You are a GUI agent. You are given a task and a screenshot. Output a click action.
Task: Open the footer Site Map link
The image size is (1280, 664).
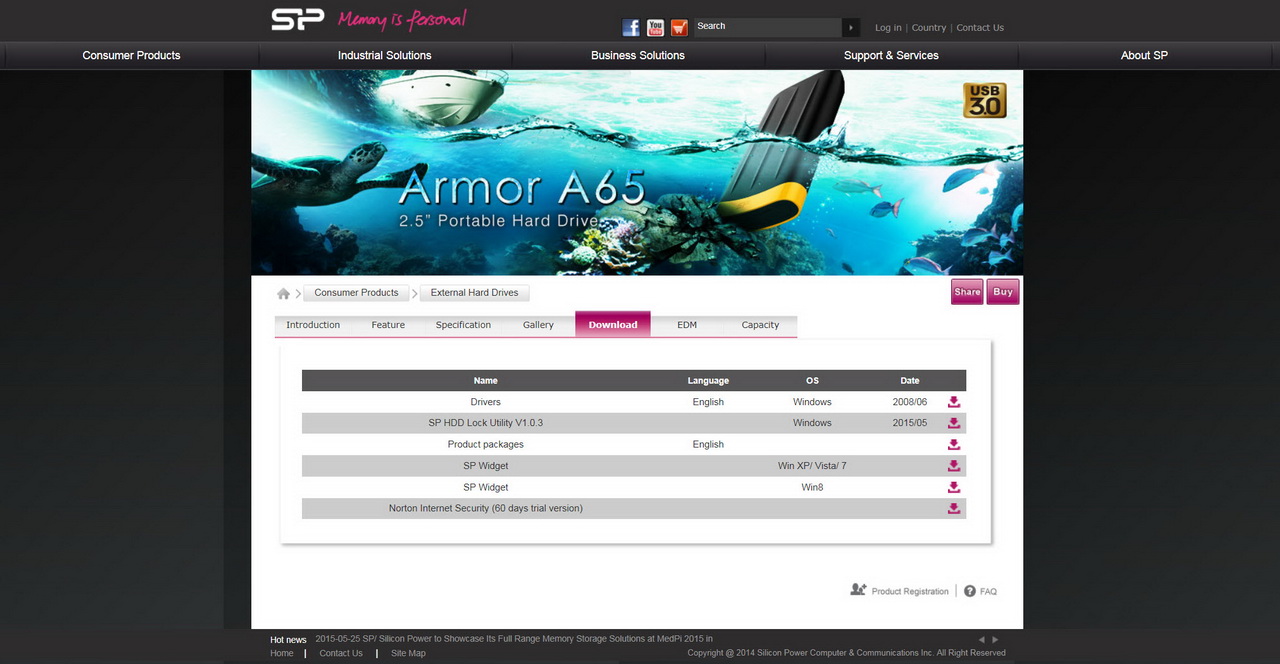408,653
